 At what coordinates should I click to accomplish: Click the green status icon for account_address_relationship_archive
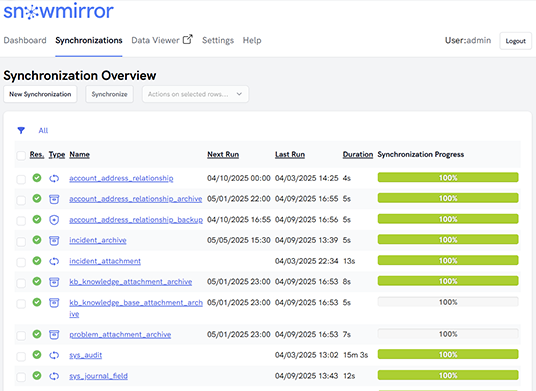pos(37,198)
